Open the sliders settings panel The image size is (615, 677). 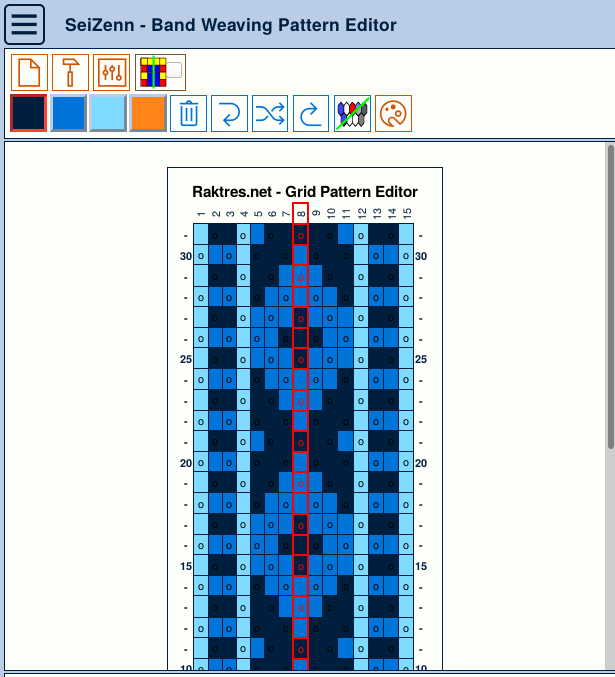(111, 73)
